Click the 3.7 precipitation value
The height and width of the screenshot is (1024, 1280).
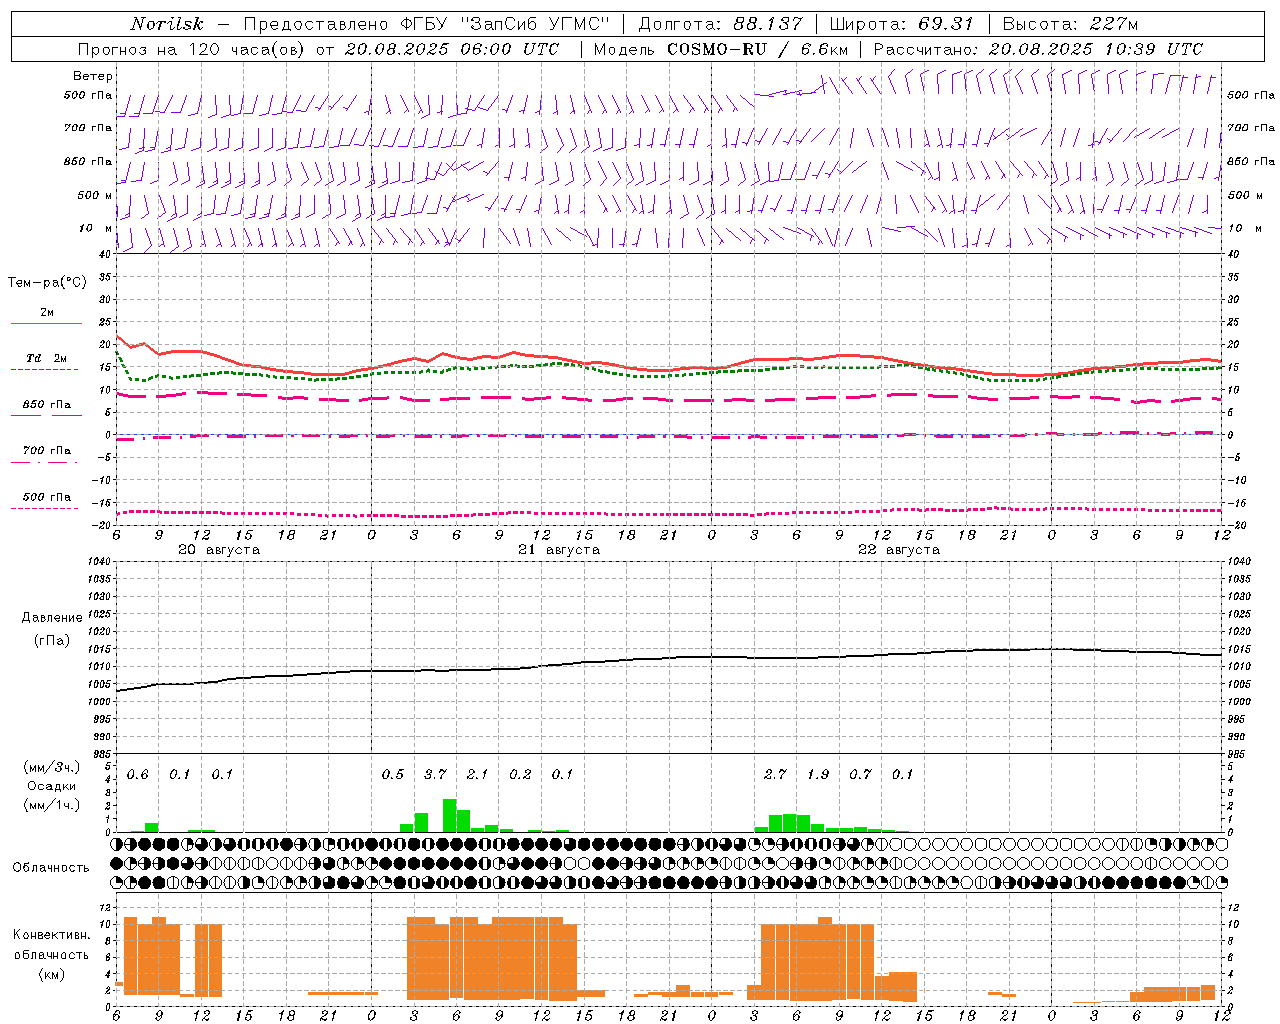[435, 775]
